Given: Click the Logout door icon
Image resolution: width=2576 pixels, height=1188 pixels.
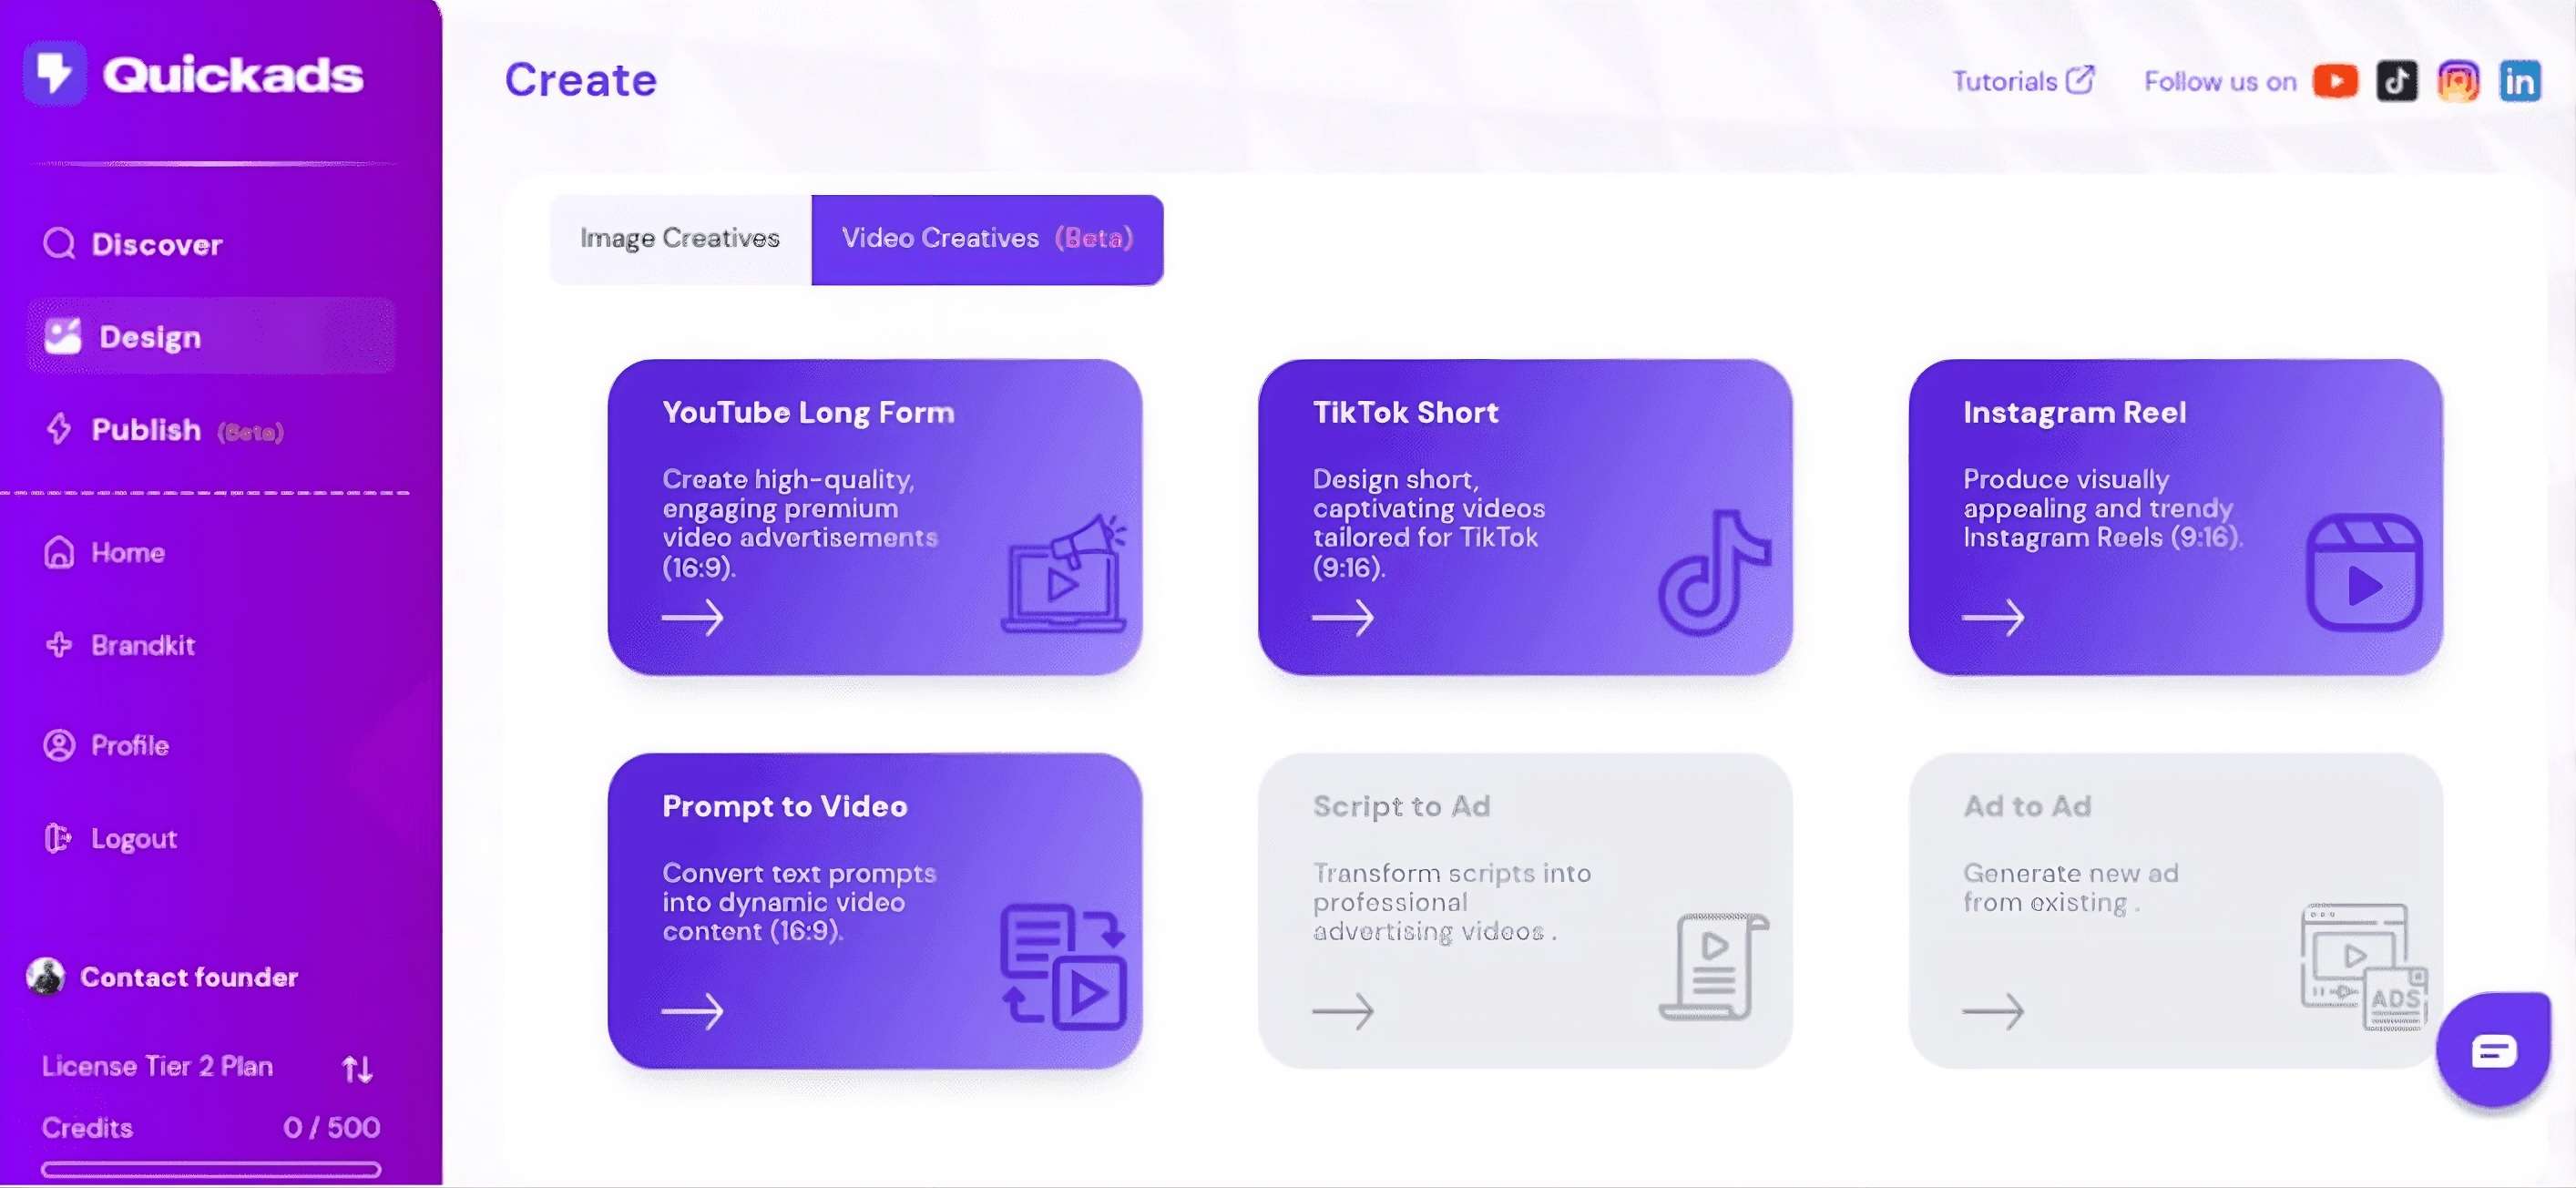Looking at the screenshot, I should [58, 837].
